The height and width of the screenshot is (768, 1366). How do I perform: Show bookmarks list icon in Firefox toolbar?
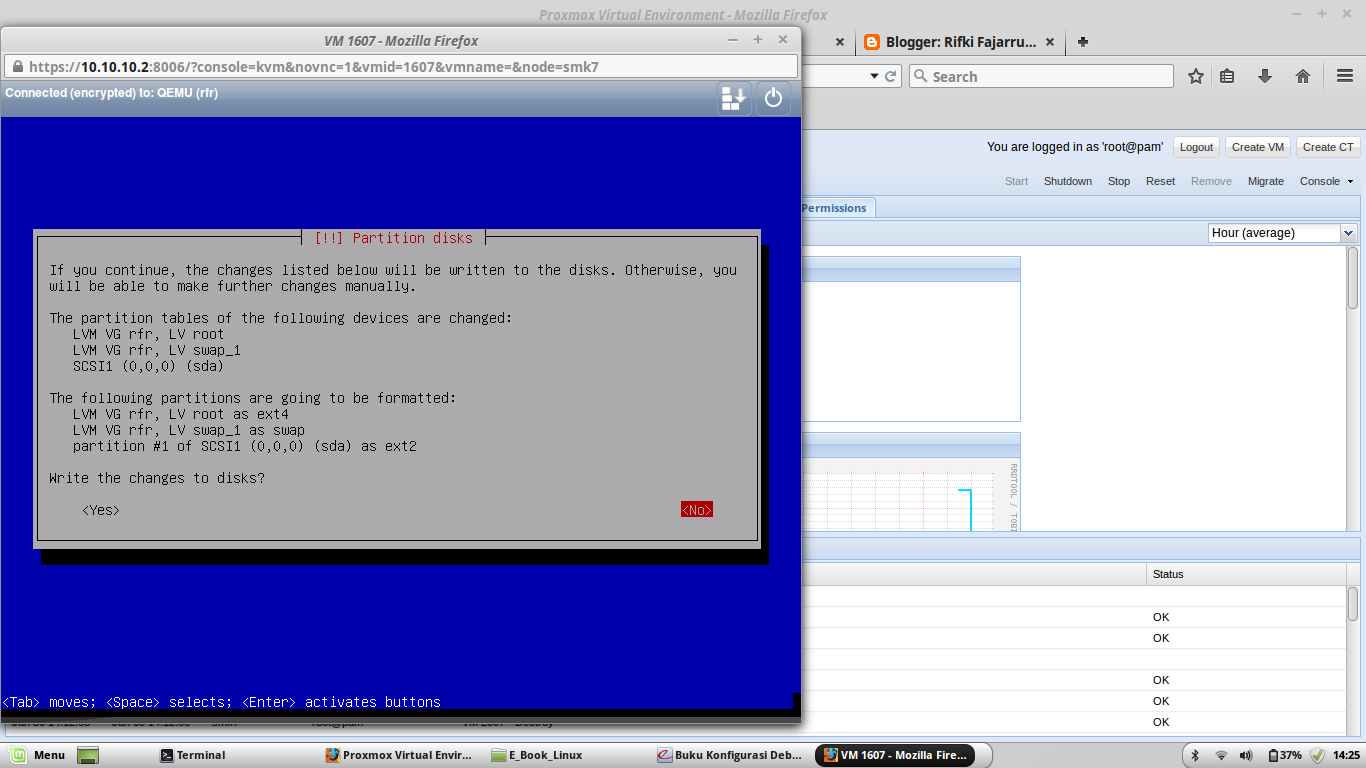pos(1228,76)
